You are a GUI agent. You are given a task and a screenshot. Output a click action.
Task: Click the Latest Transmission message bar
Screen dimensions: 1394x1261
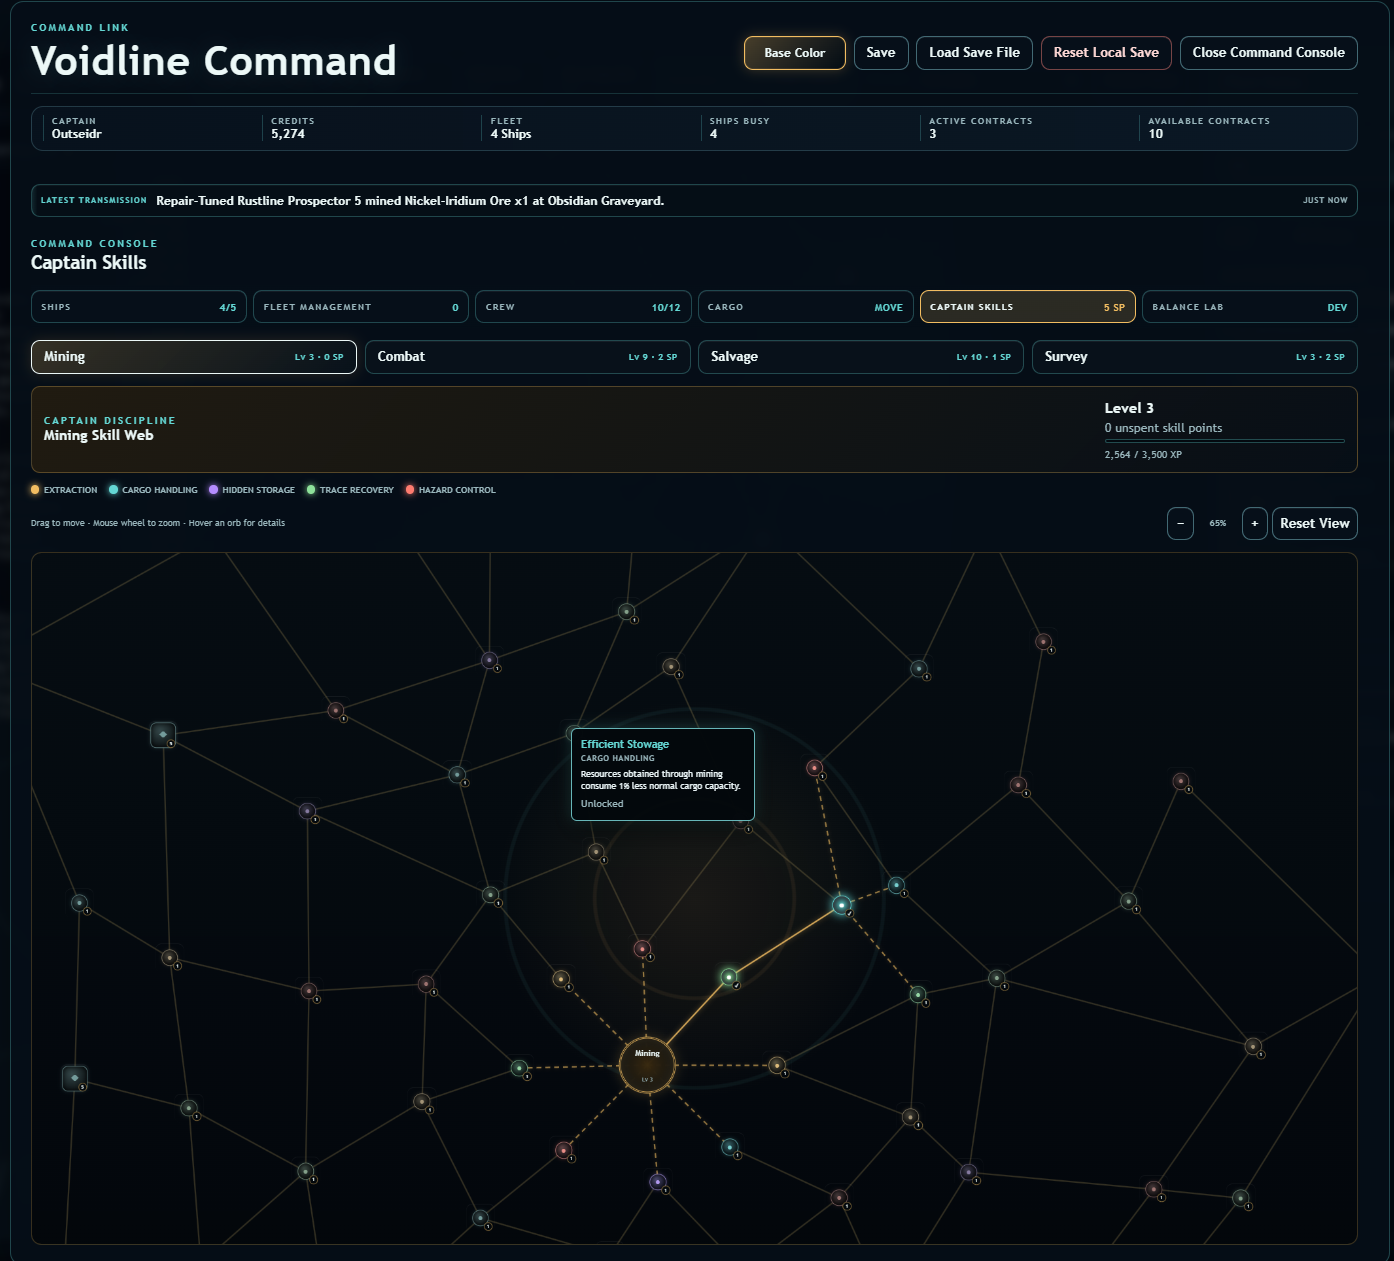coord(694,200)
